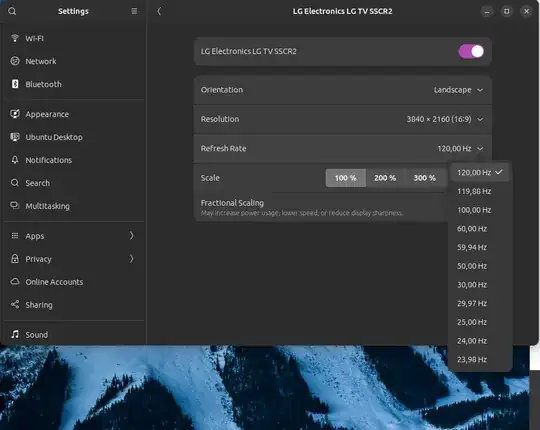Toggle the LG TV SSCR2 display switch
Screen dimensions: 540x430
point(471,51)
